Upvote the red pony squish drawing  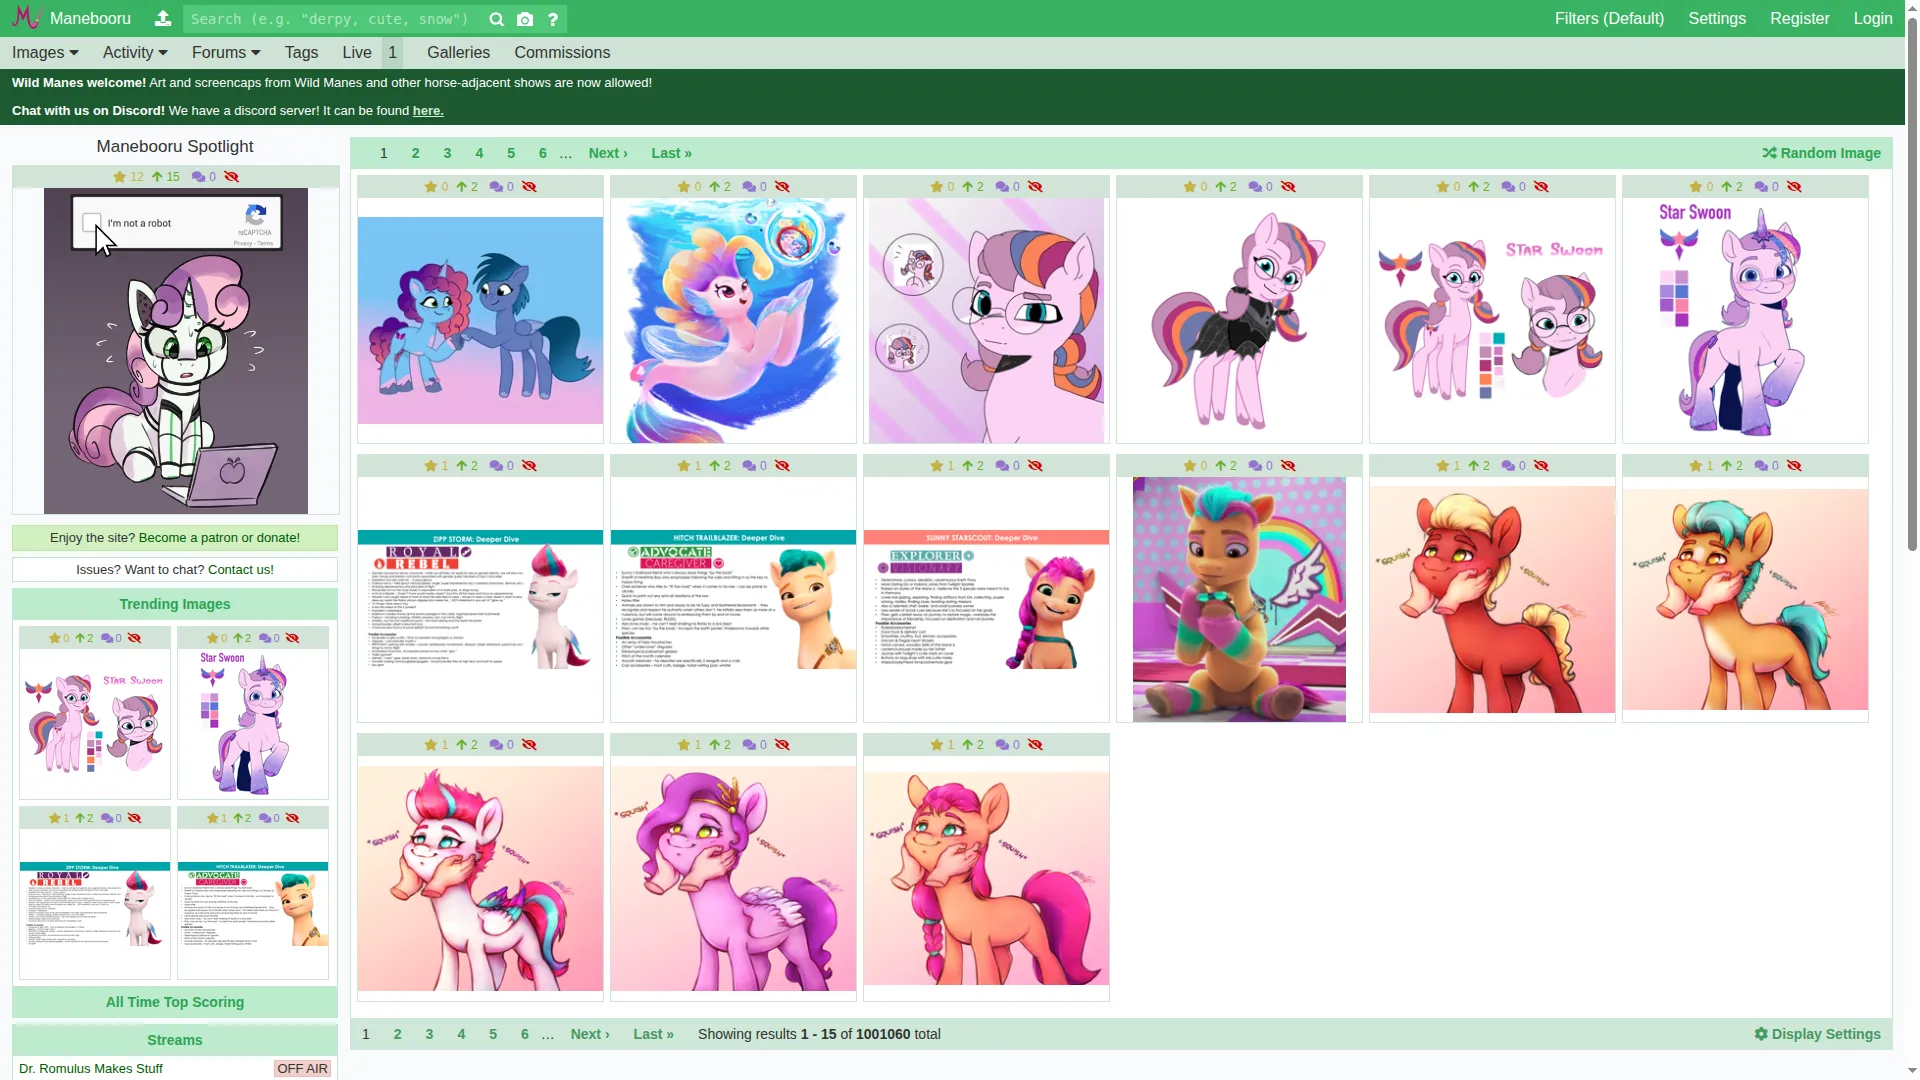[x=1474, y=466]
